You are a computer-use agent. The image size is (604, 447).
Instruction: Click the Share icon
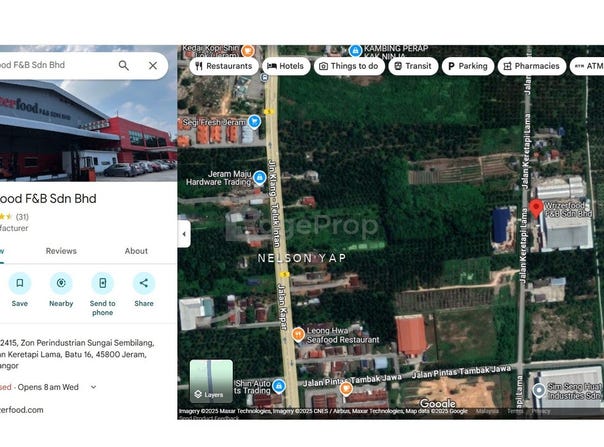click(144, 283)
